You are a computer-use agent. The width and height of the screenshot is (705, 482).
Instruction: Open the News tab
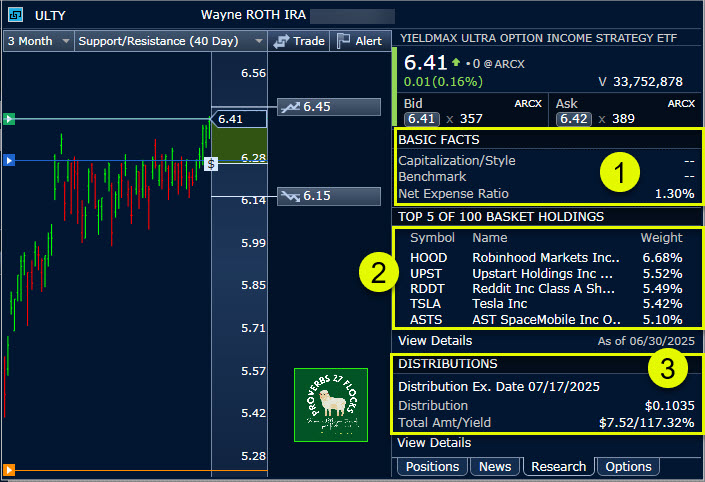(494, 466)
